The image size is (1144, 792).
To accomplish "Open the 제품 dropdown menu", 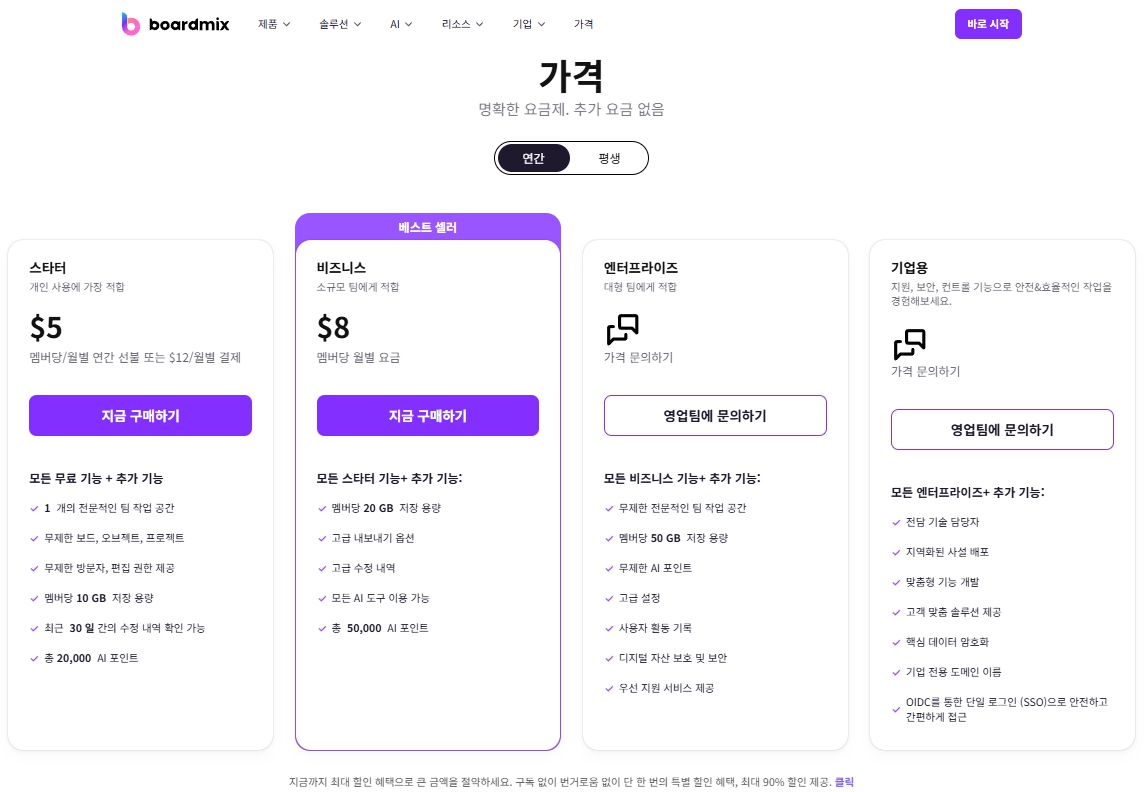I will click(x=272, y=24).
